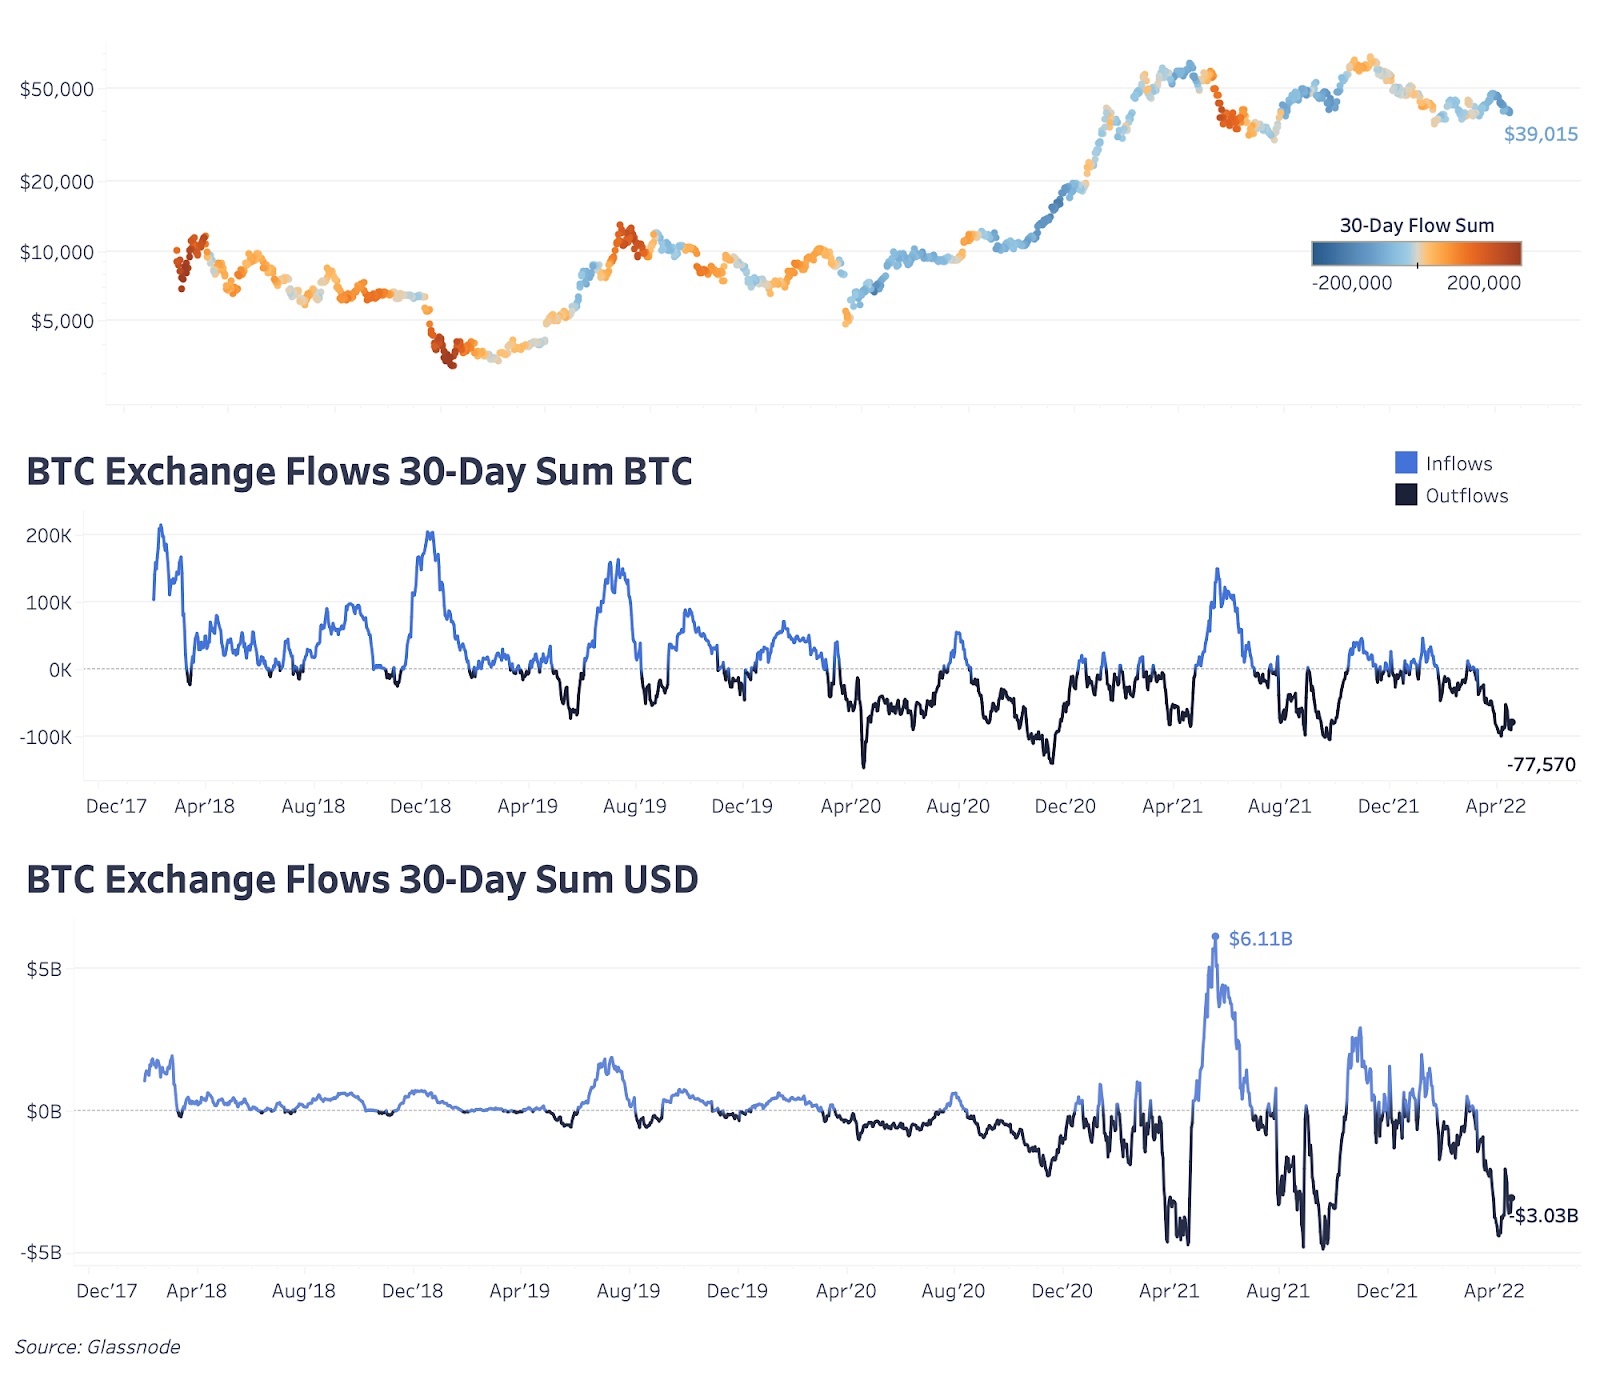Screen dimensions: 1600x1384
Task: Click the 'Source: Glassnode' credit text
Action: point(98,1347)
